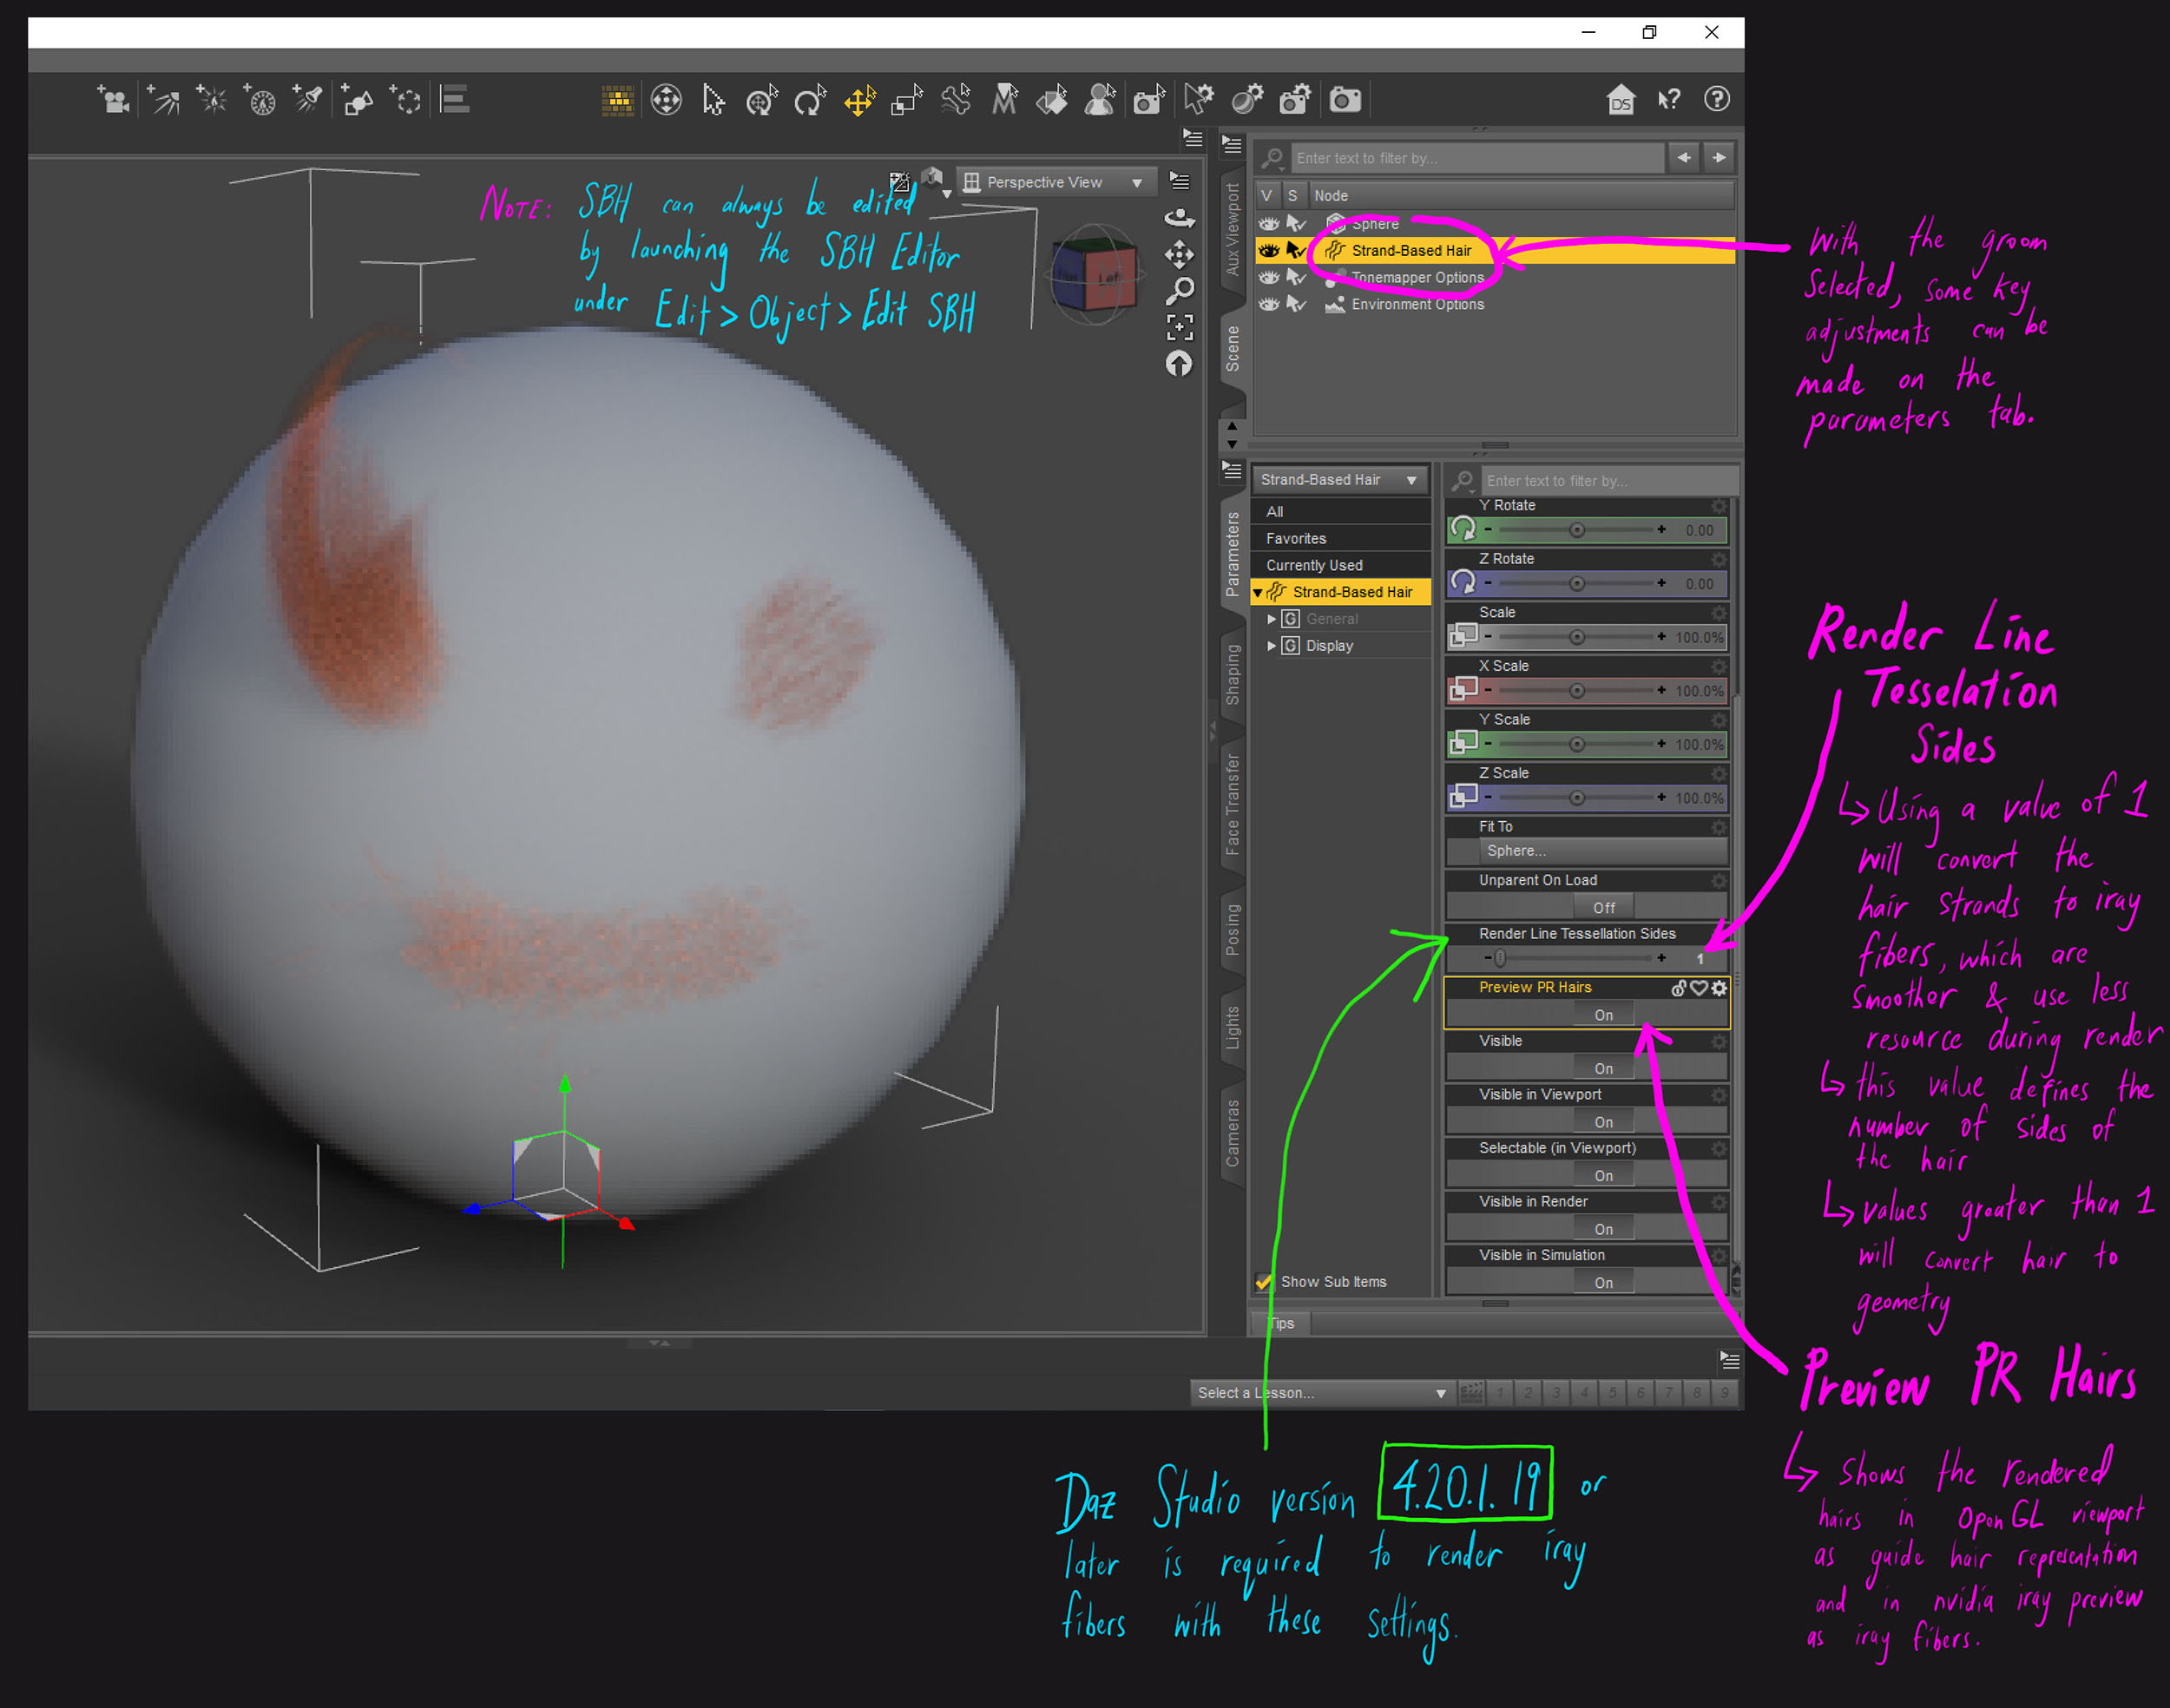Toggle Preview PR Hairs On button
Image resolution: width=2170 pixels, height=1708 pixels.
tap(1603, 1015)
